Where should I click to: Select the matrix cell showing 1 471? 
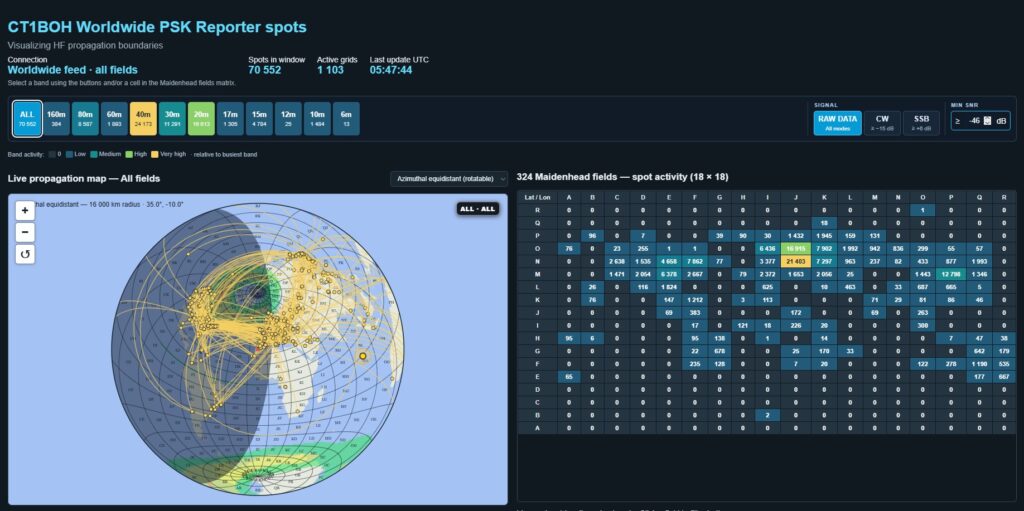tap(616, 274)
